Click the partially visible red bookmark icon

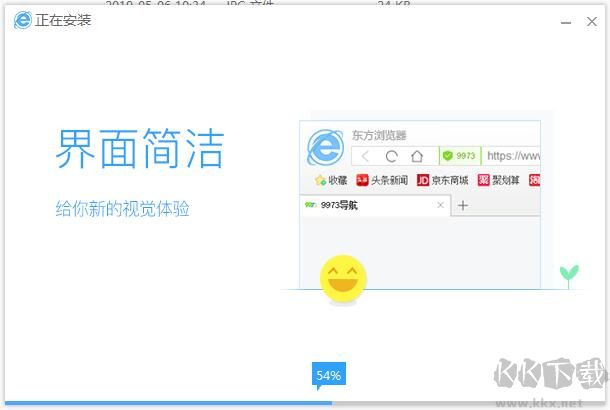coord(535,180)
